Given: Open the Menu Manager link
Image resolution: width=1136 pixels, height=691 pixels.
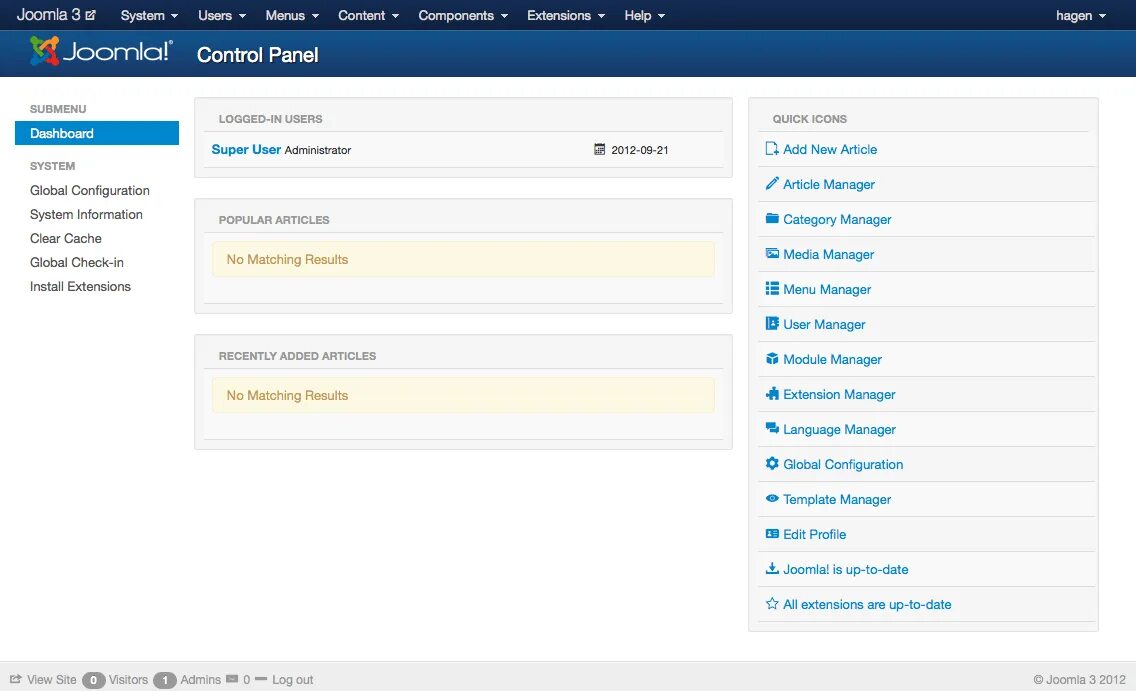Looking at the screenshot, I should coord(827,289).
